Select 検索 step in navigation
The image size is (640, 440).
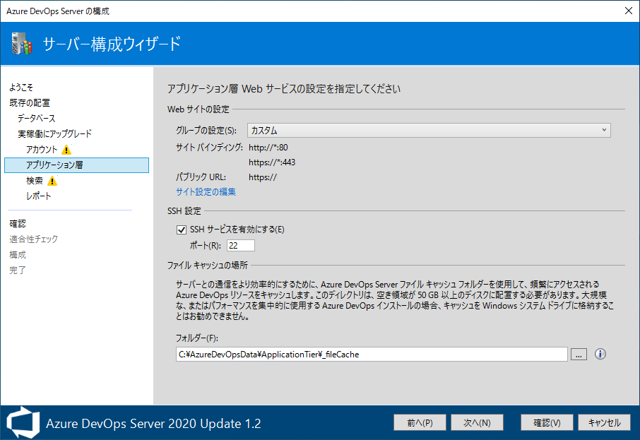coord(34,181)
